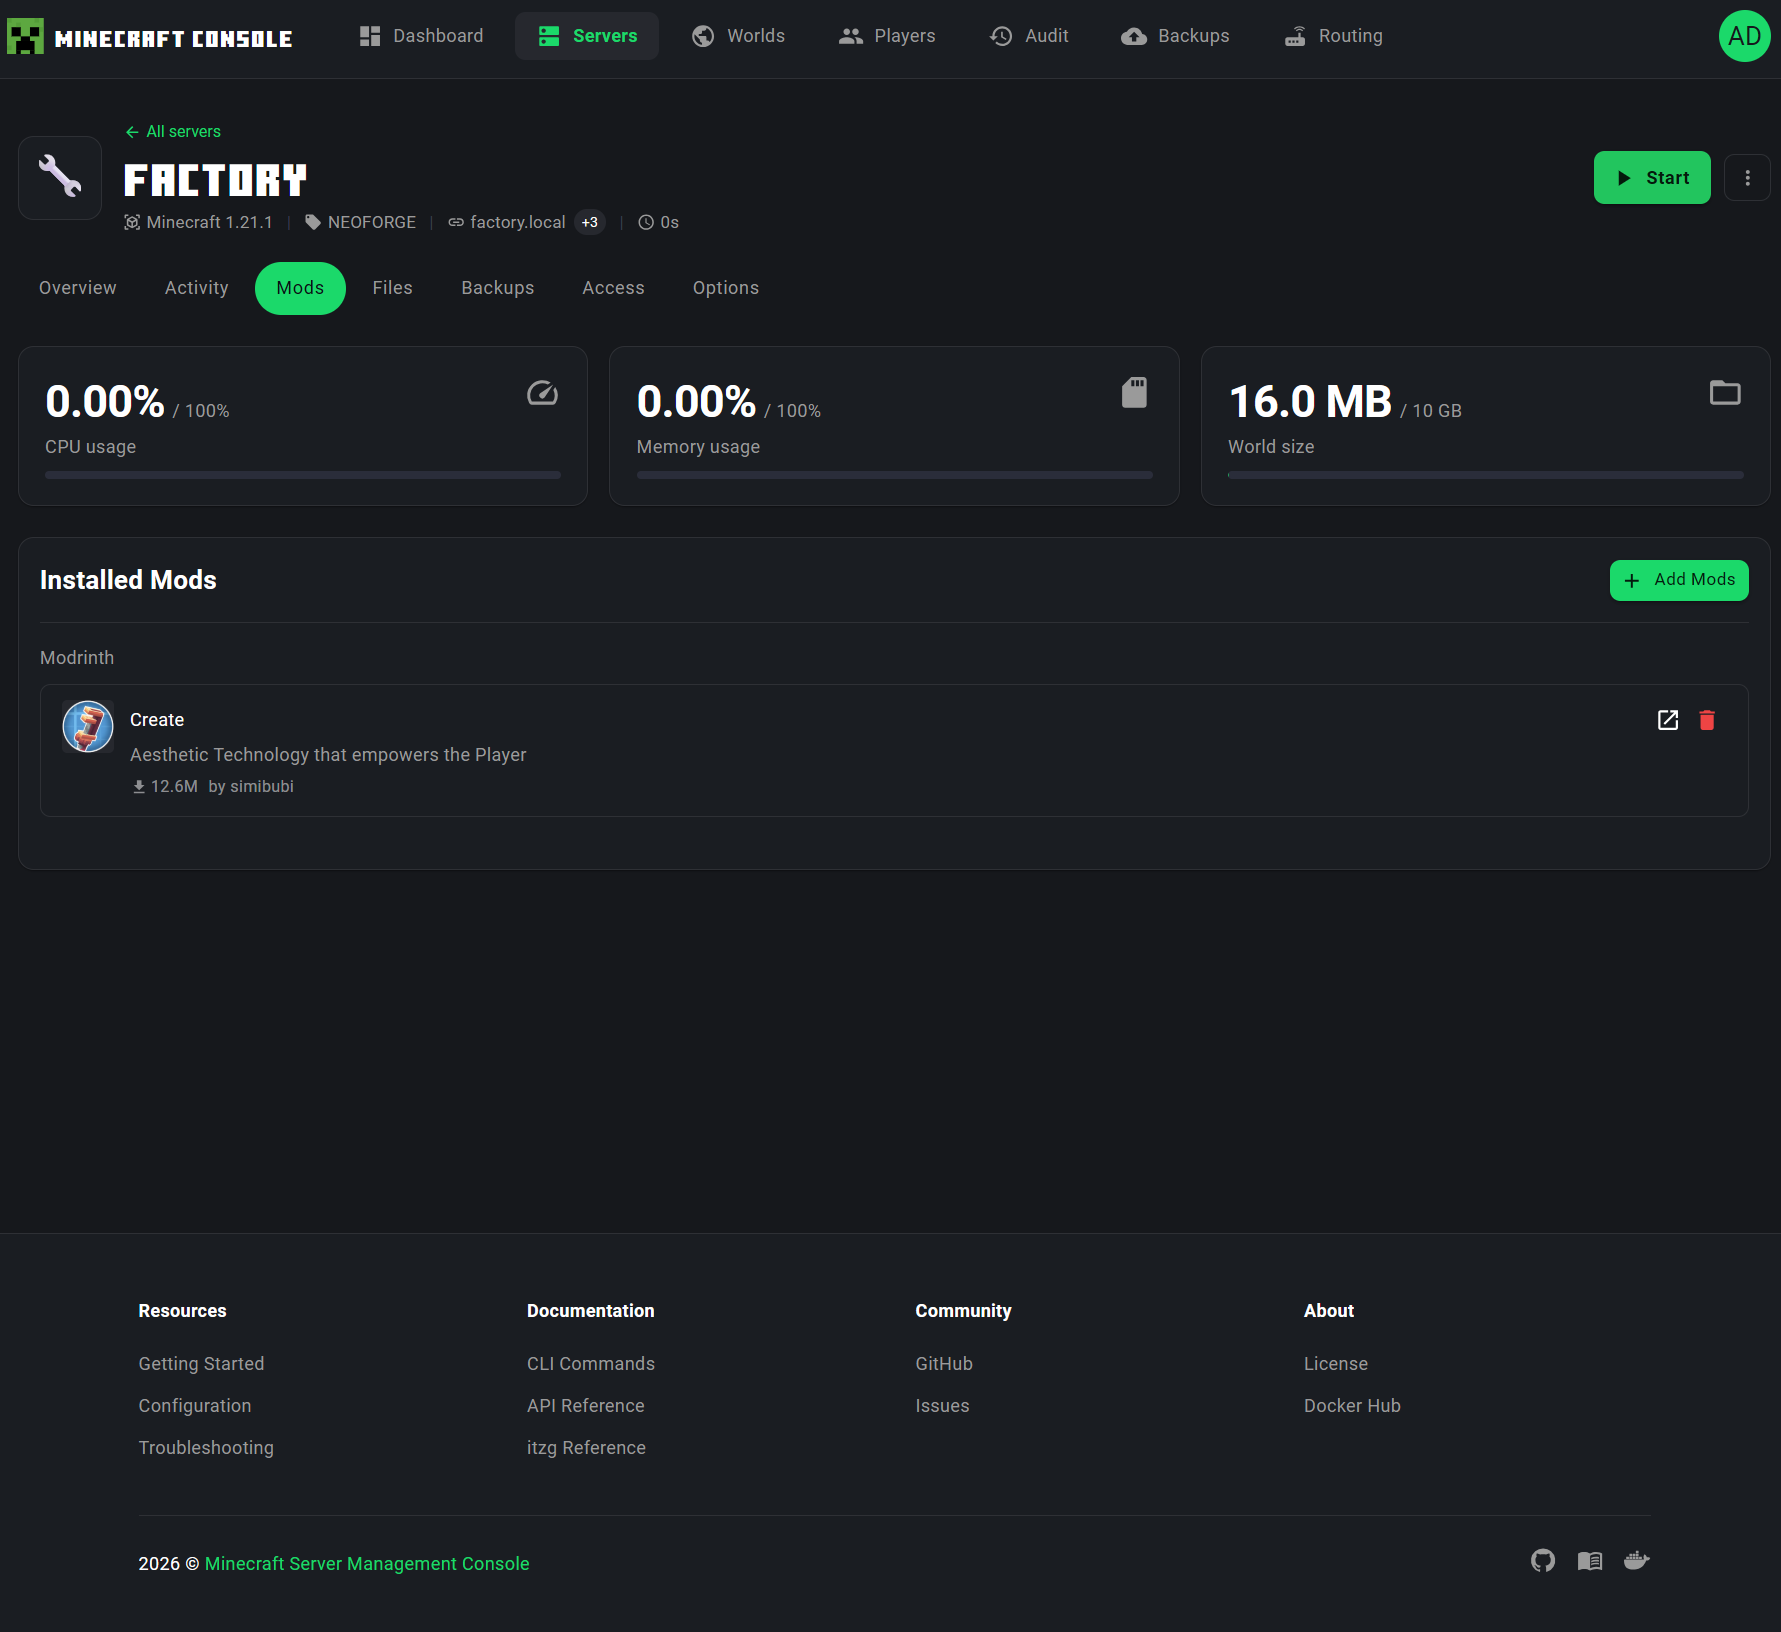The height and width of the screenshot is (1632, 1781).
Task: Click the Add Mods button
Action: tap(1679, 580)
